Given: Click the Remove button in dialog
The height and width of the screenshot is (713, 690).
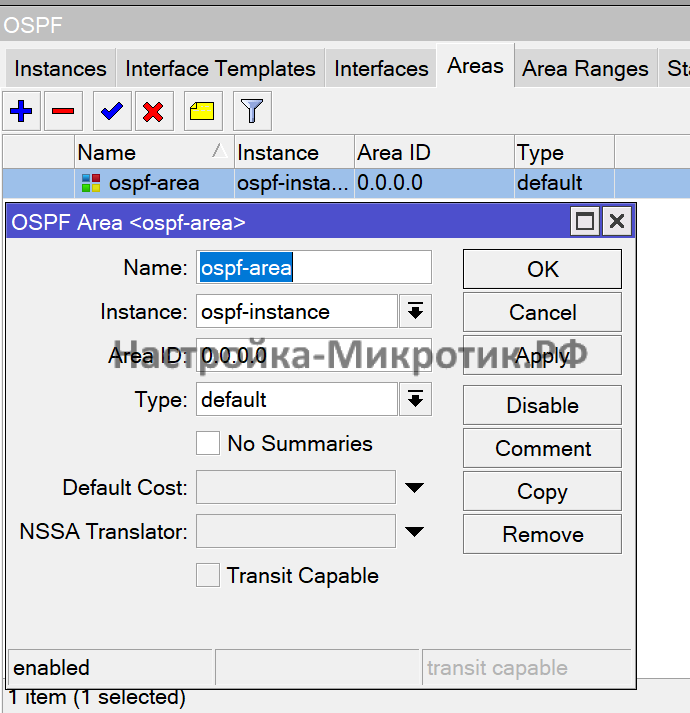Looking at the screenshot, I should tap(542, 534).
